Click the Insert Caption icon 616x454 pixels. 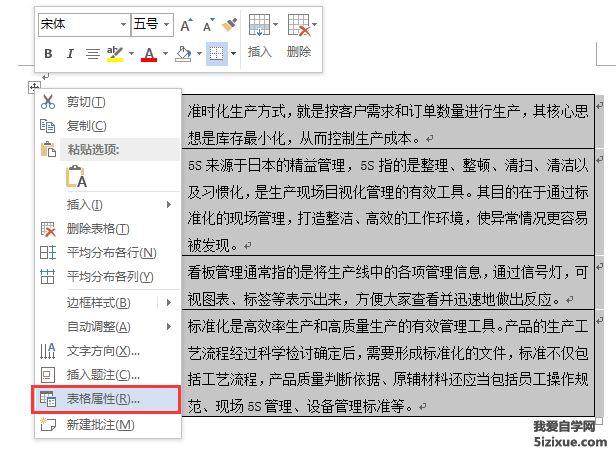48,375
